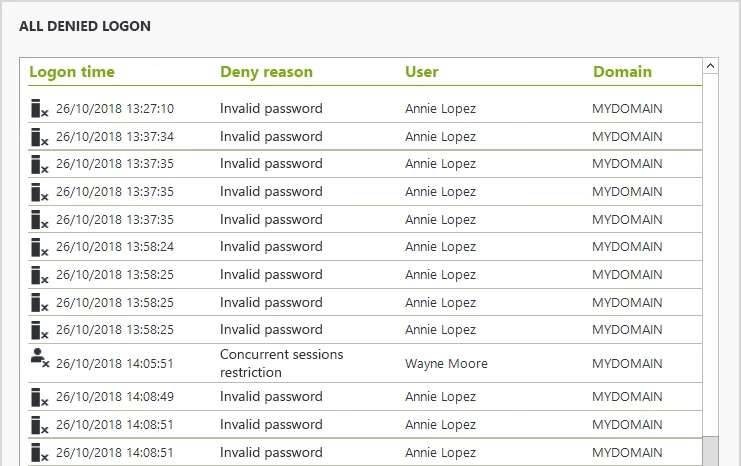Sort by the Logon time column header
This screenshot has height=466, width=741.
point(72,72)
